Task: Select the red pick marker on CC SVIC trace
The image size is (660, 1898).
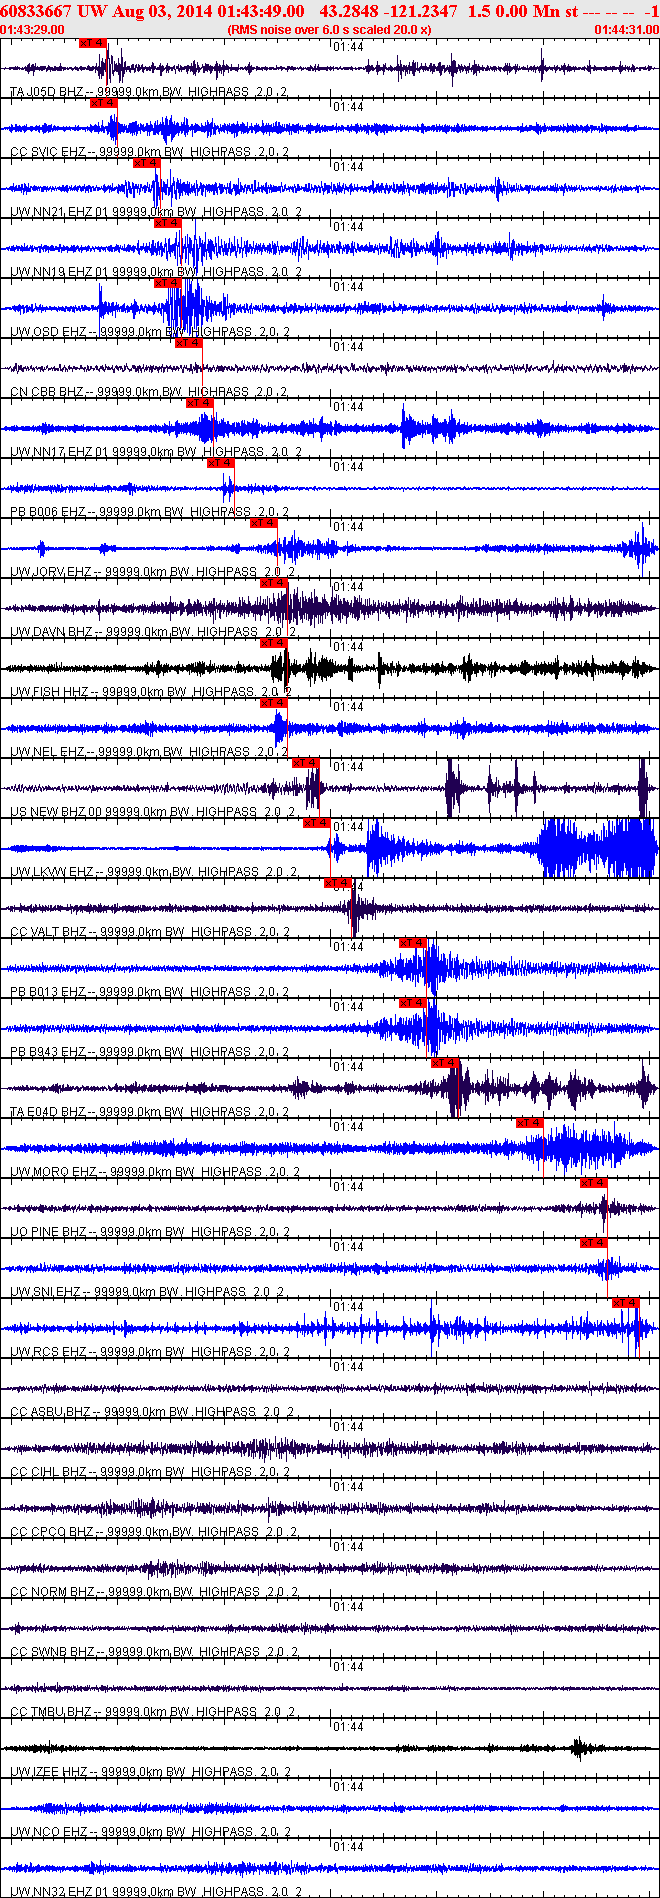Action: click(104, 103)
